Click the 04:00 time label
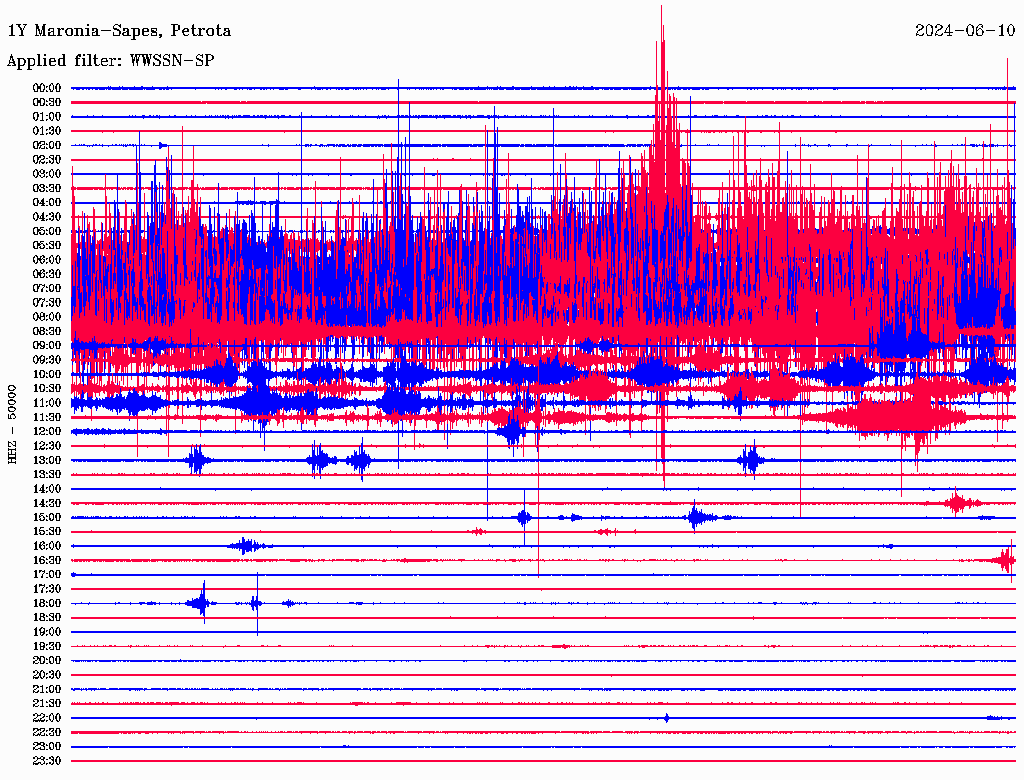Screen dimensions: 1024x780 [x=47, y=202]
